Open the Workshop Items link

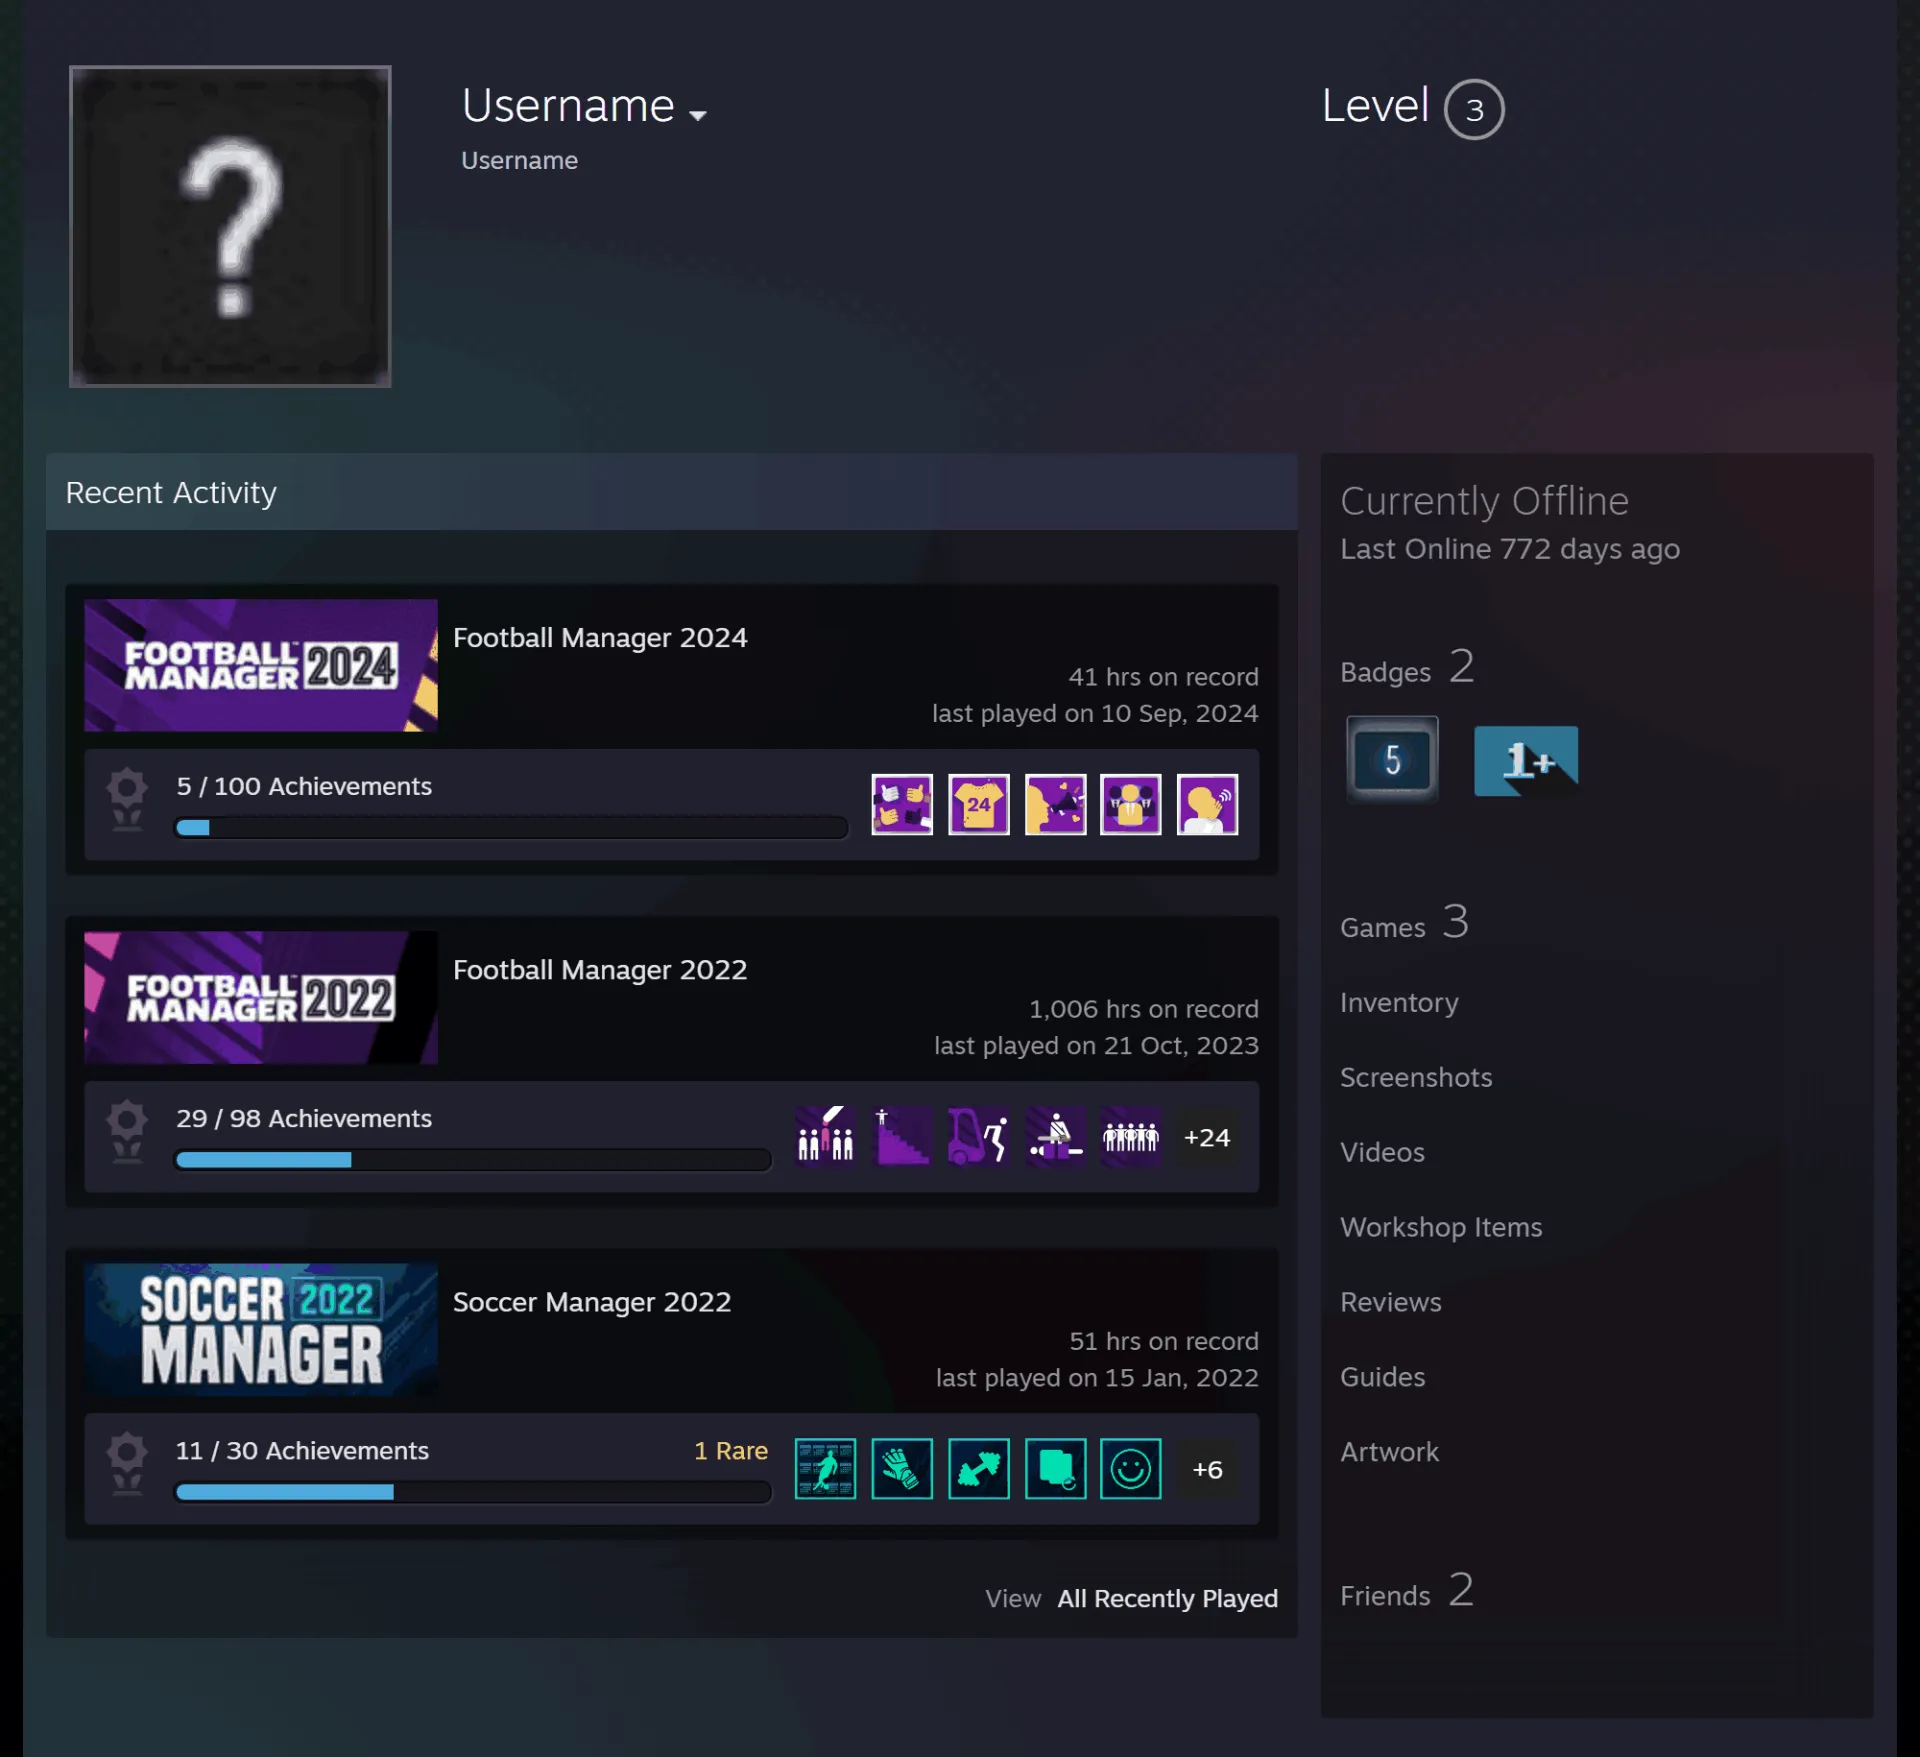(1441, 1227)
